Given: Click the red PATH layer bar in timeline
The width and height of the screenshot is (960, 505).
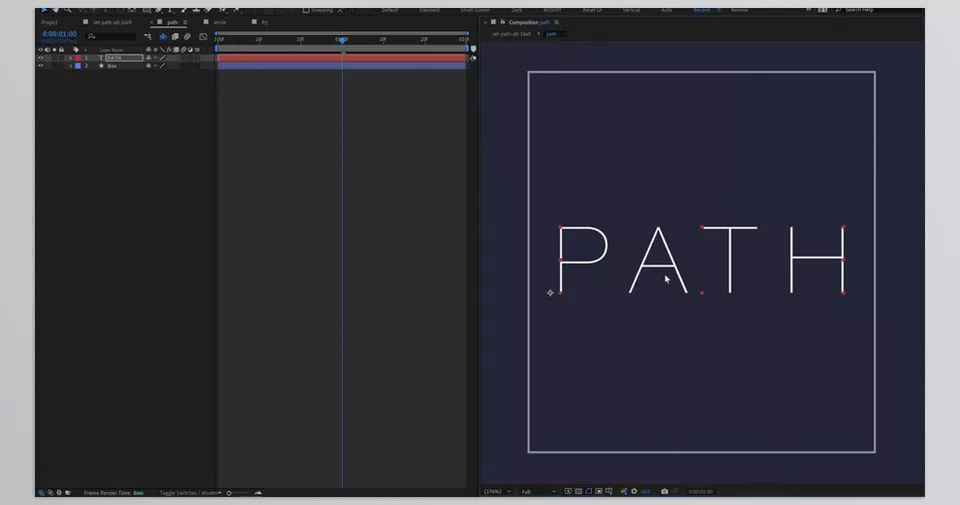Looking at the screenshot, I should [342, 58].
